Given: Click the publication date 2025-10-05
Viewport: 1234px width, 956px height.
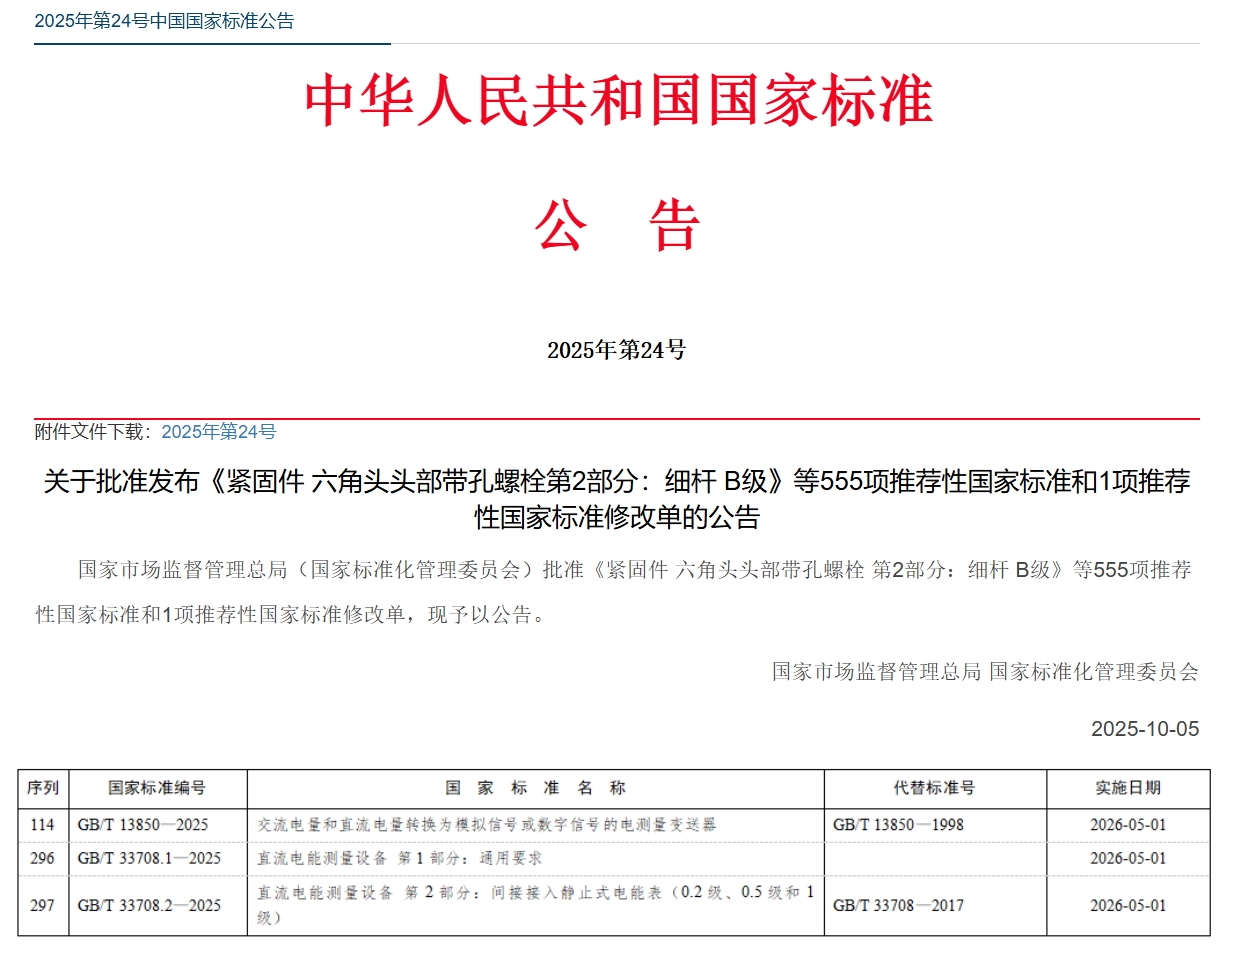Looking at the screenshot, I should tap(1144, 729).
